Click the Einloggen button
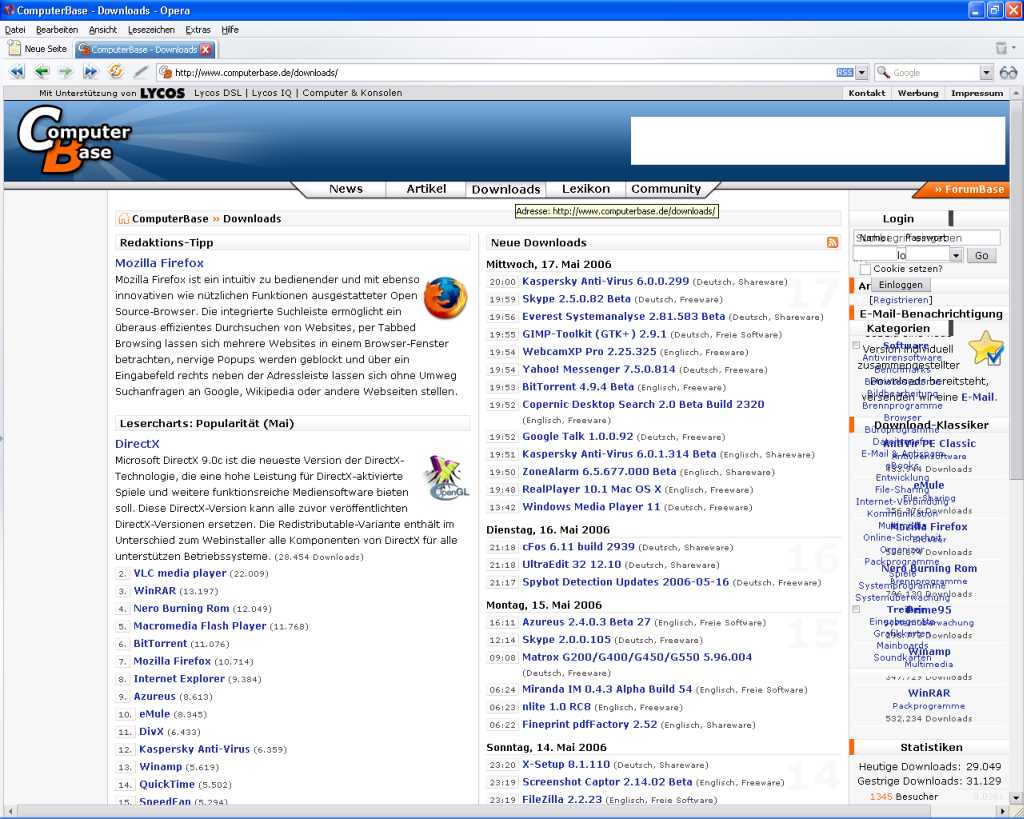 tap(901, 285)
